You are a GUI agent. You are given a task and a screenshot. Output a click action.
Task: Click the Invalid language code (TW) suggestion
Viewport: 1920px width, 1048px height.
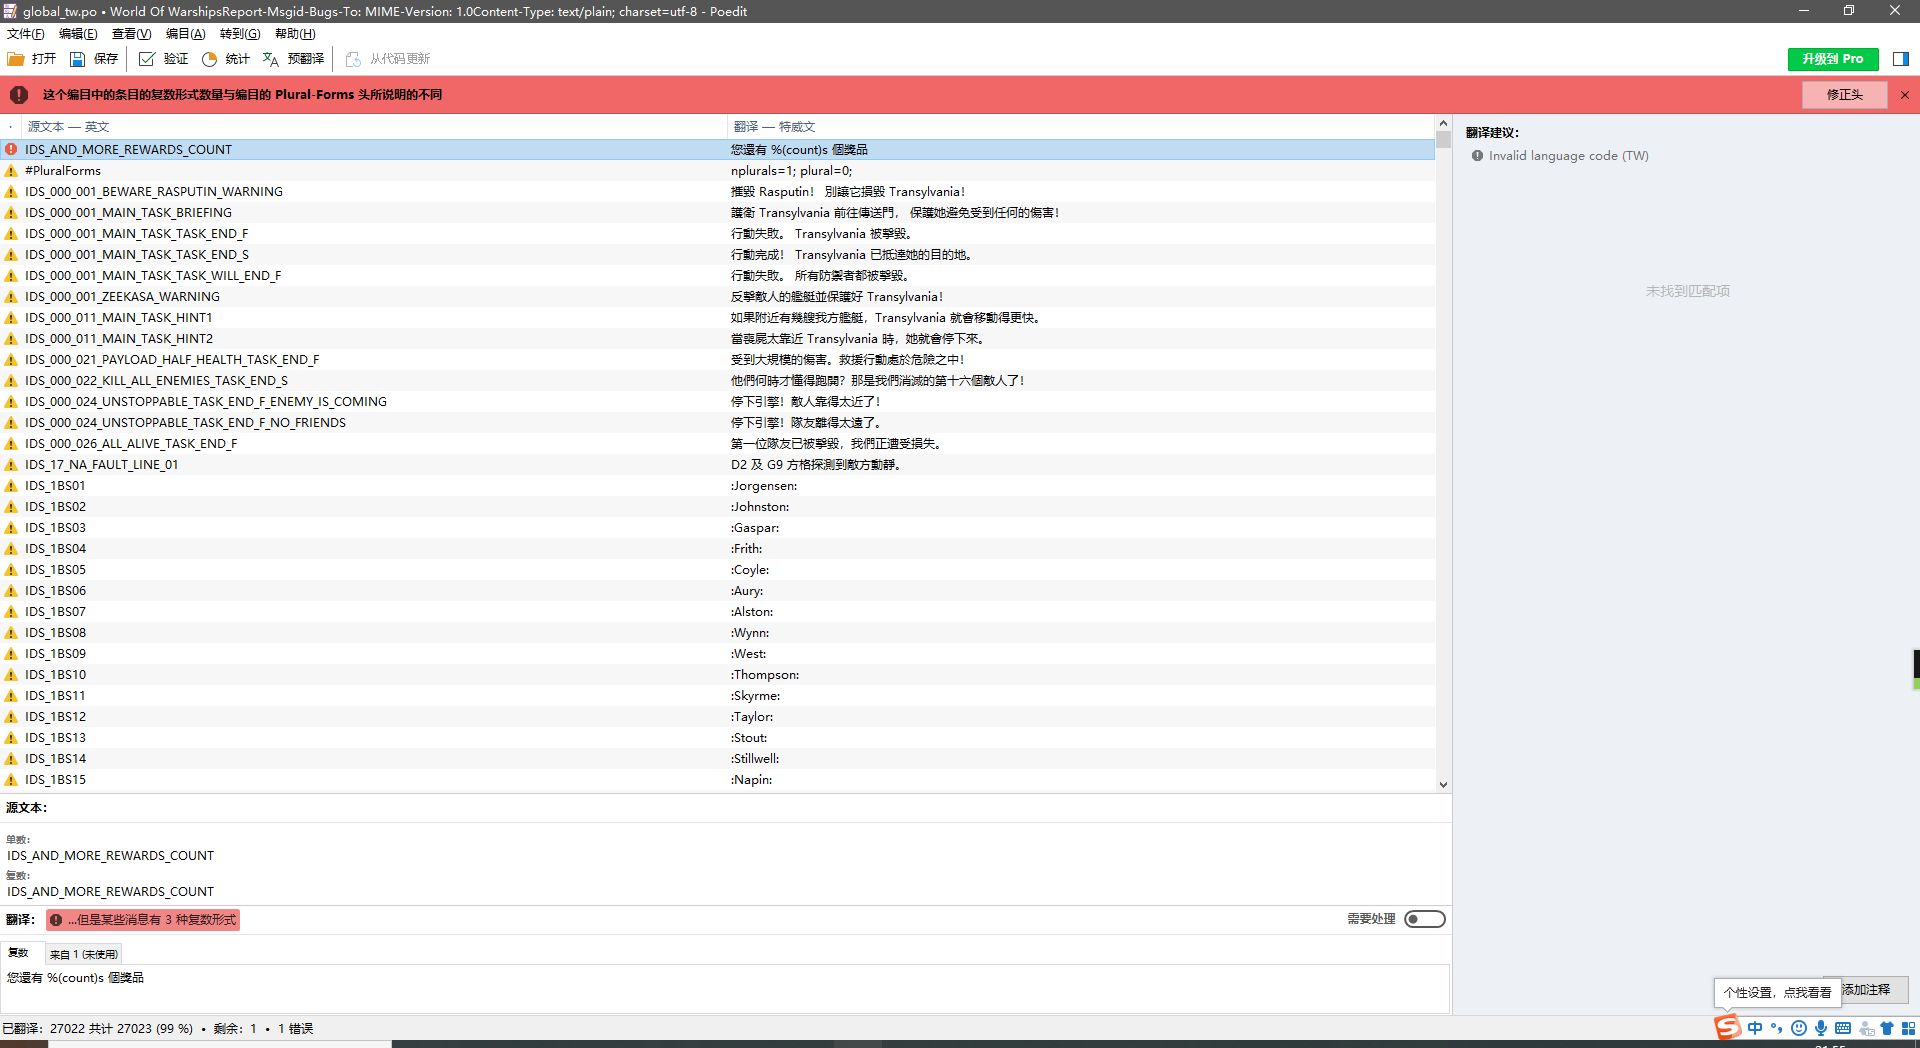(x=1568, y=155)
